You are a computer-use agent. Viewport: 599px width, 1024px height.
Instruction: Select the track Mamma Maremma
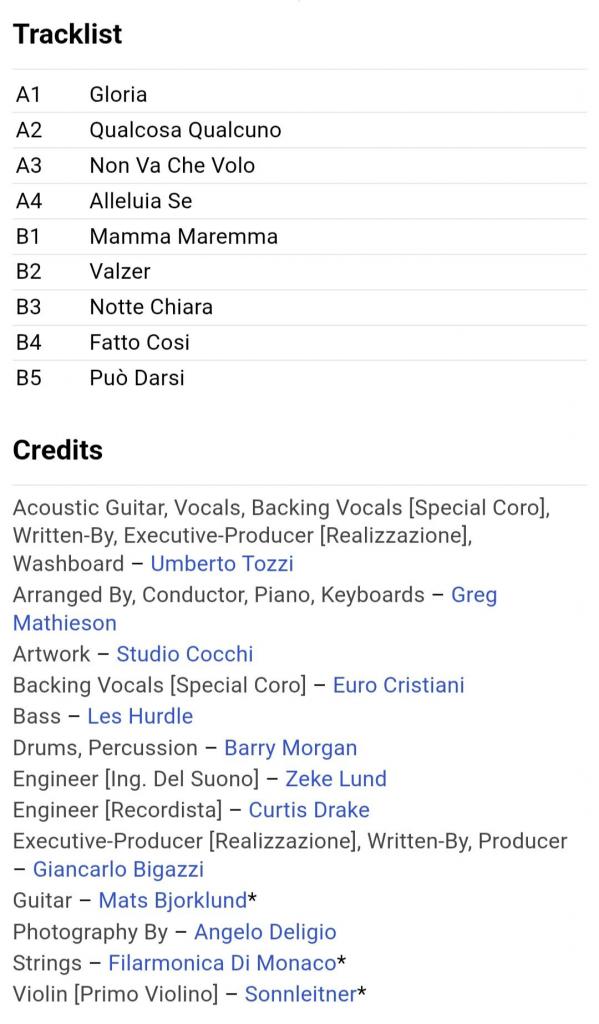pos(300,236)
